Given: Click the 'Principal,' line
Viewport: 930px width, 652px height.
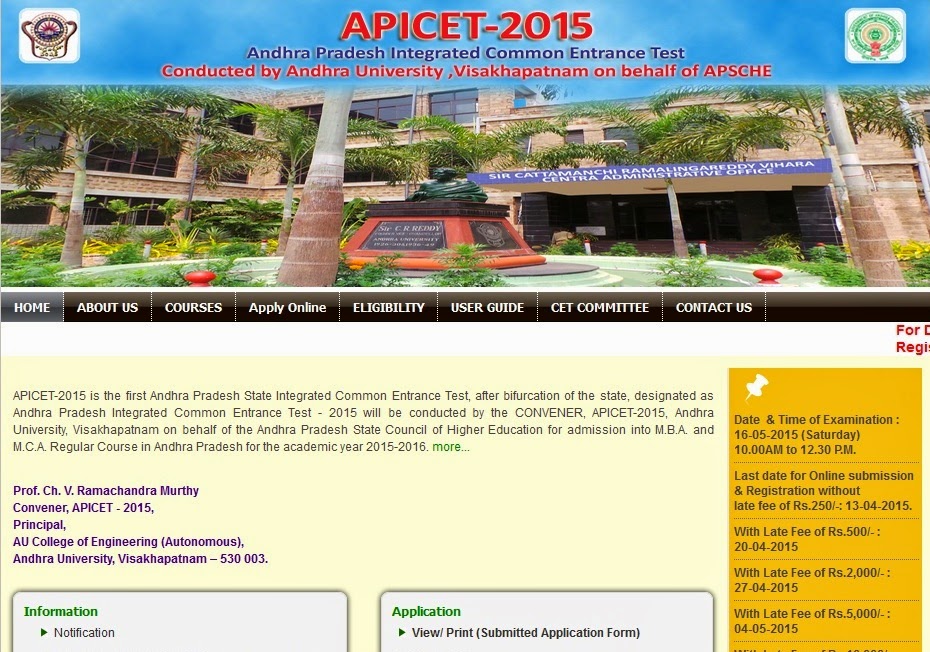Looking at the screenshot, I should coord(40,524).
